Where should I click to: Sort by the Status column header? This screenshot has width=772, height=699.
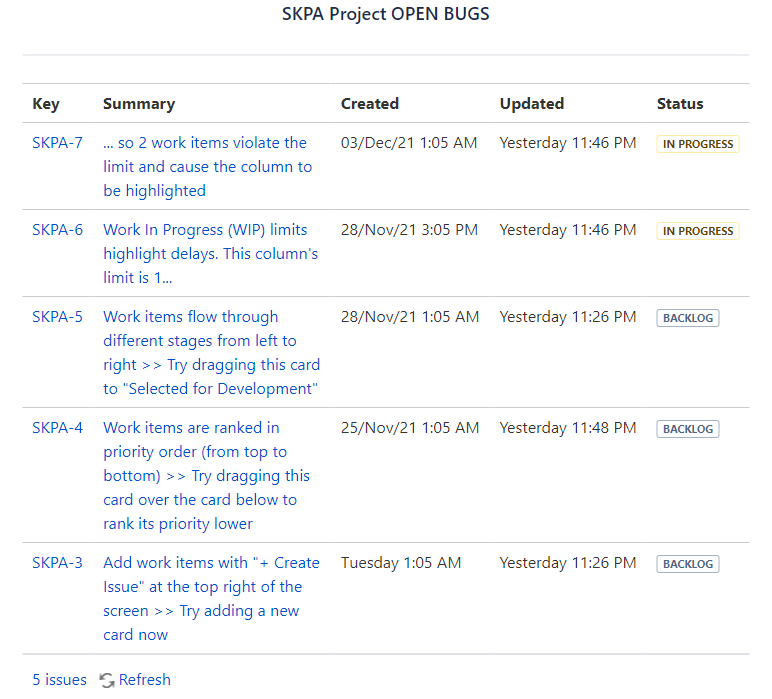pyautogui.click(x=680, y=104)
